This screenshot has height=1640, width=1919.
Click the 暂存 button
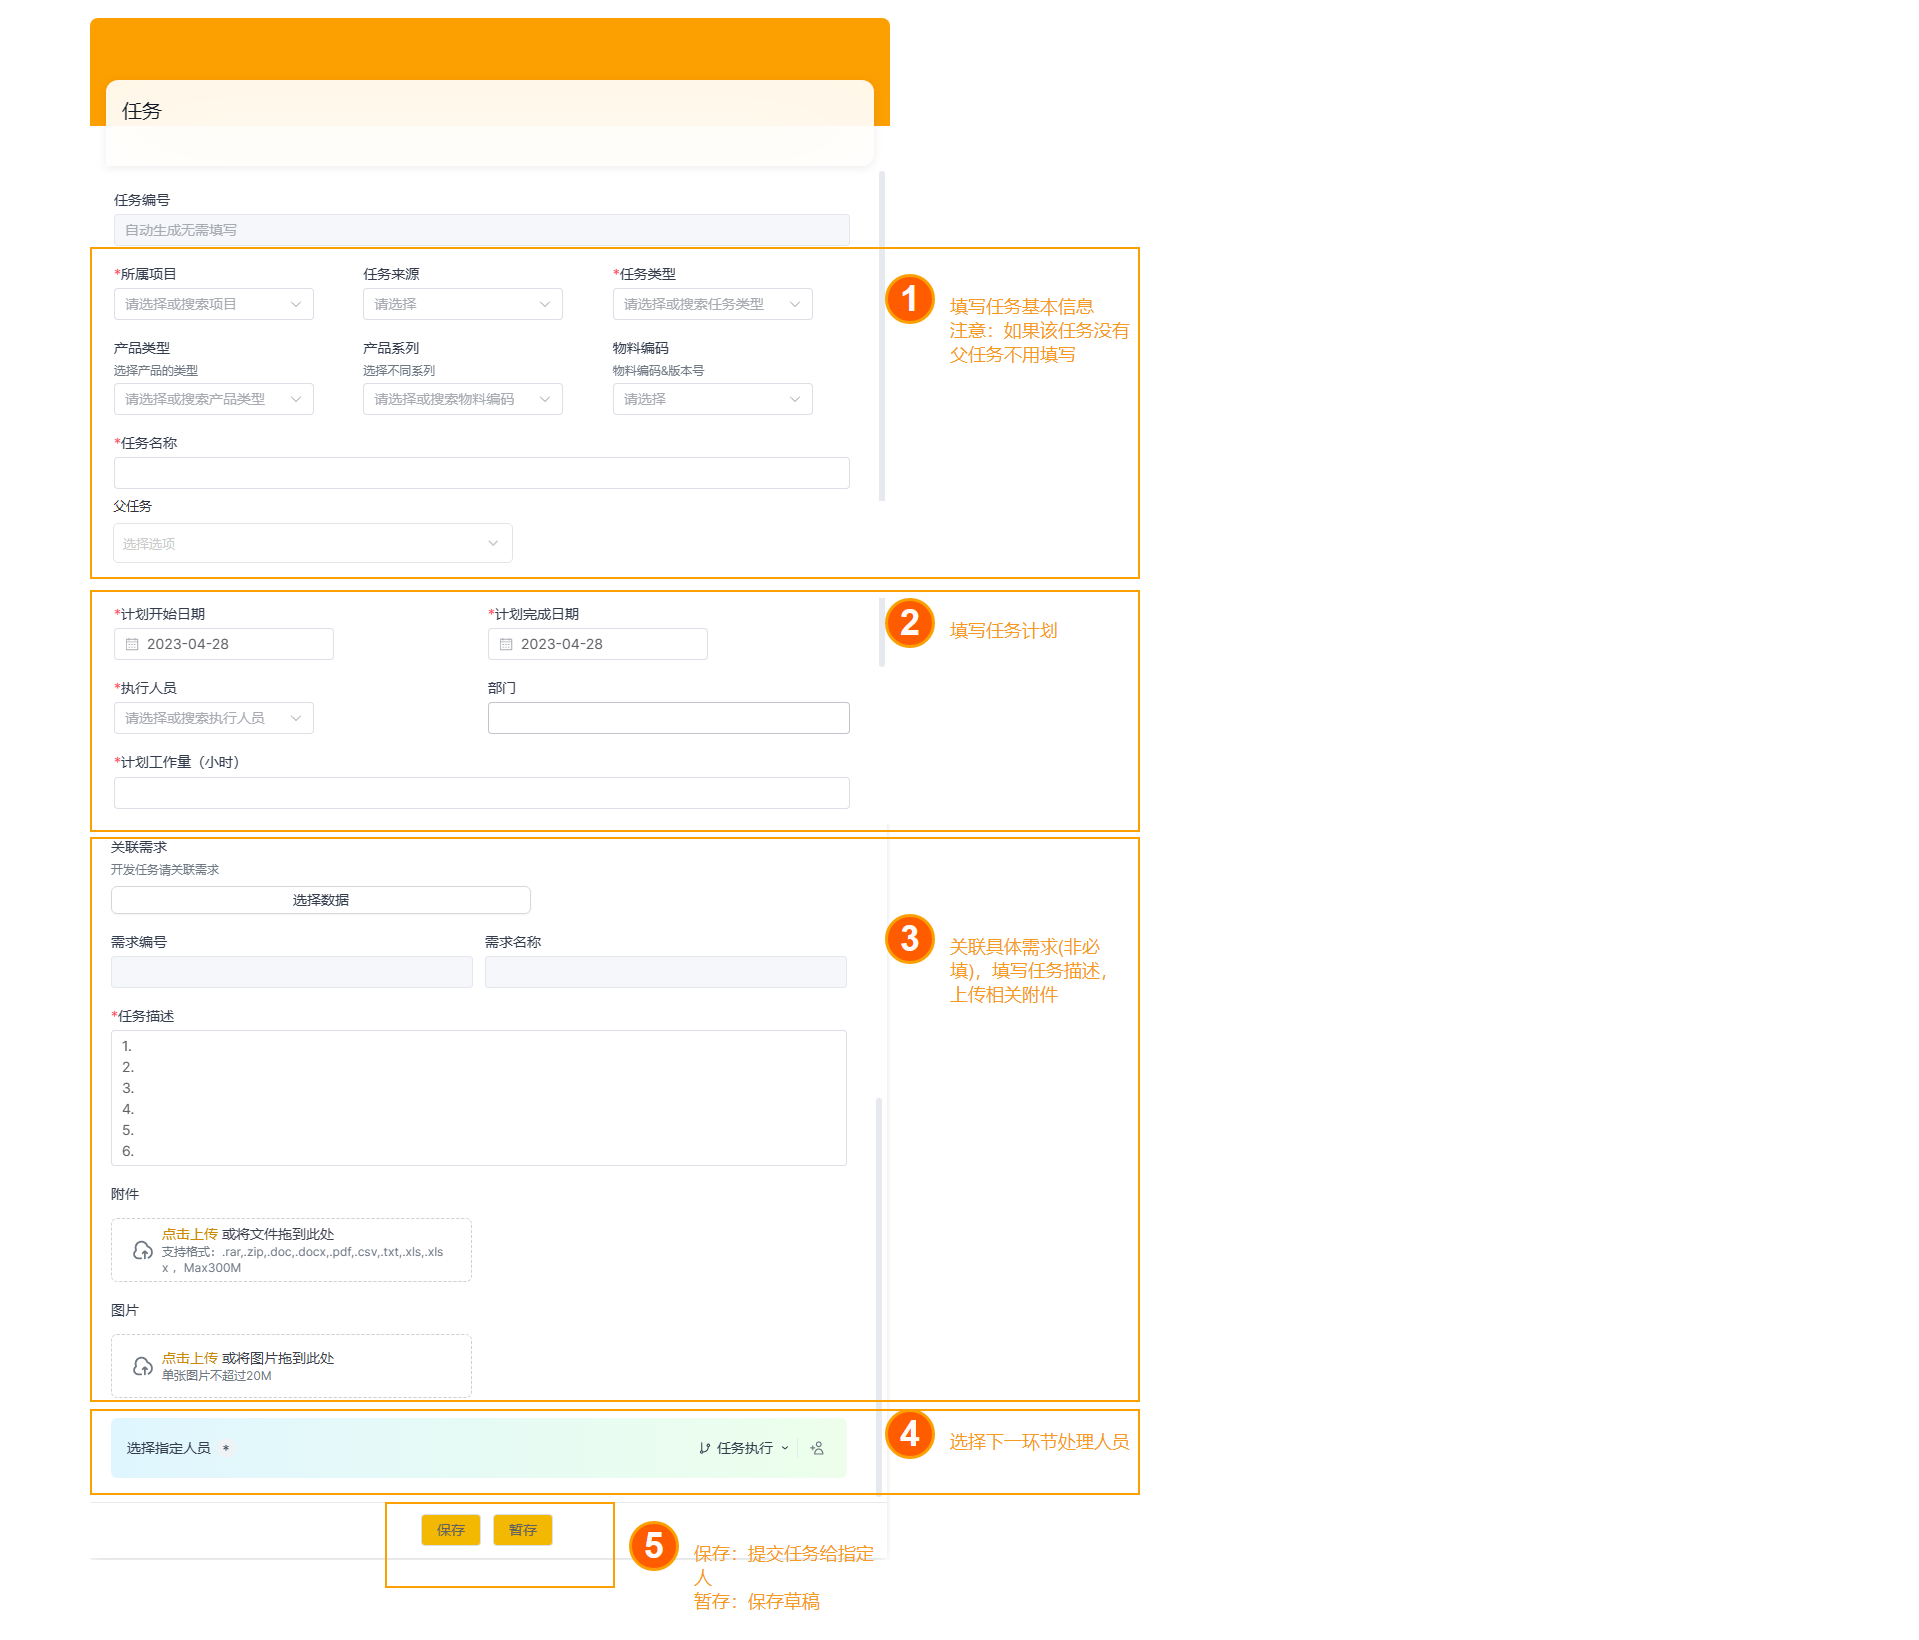(x=523, y=1530)
